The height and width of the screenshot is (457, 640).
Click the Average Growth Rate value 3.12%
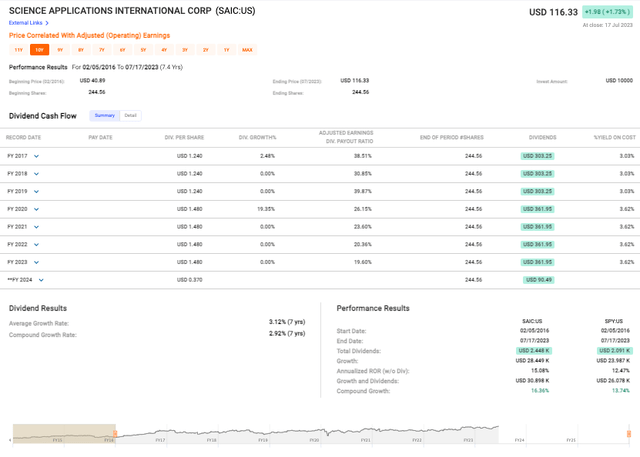(287, 322)
